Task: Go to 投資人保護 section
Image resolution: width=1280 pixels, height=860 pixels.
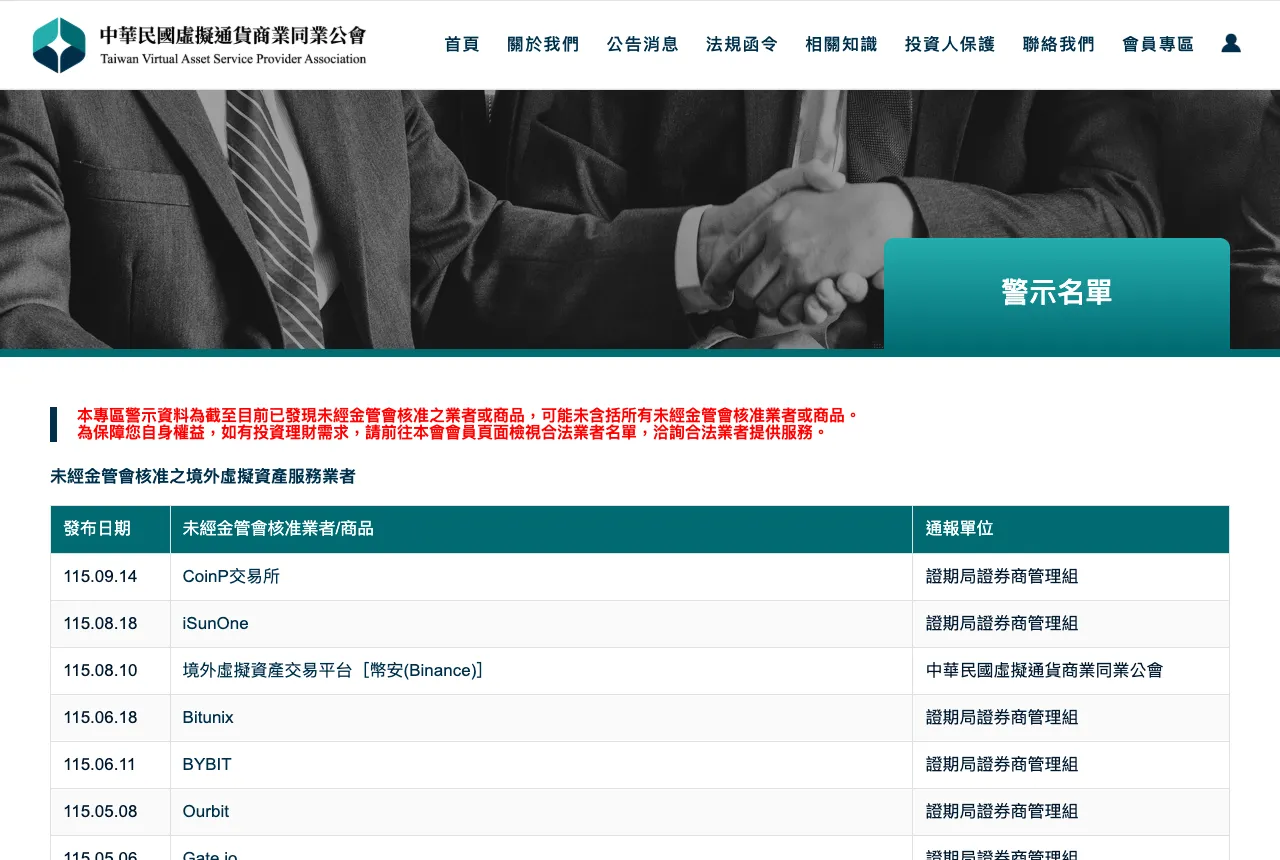Action: tap(950, 44)
